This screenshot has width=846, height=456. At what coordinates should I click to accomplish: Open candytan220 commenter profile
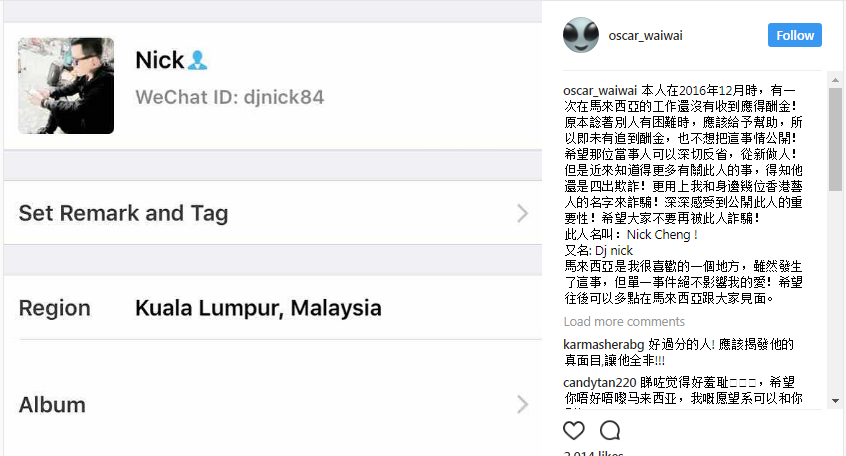[599, 383]
